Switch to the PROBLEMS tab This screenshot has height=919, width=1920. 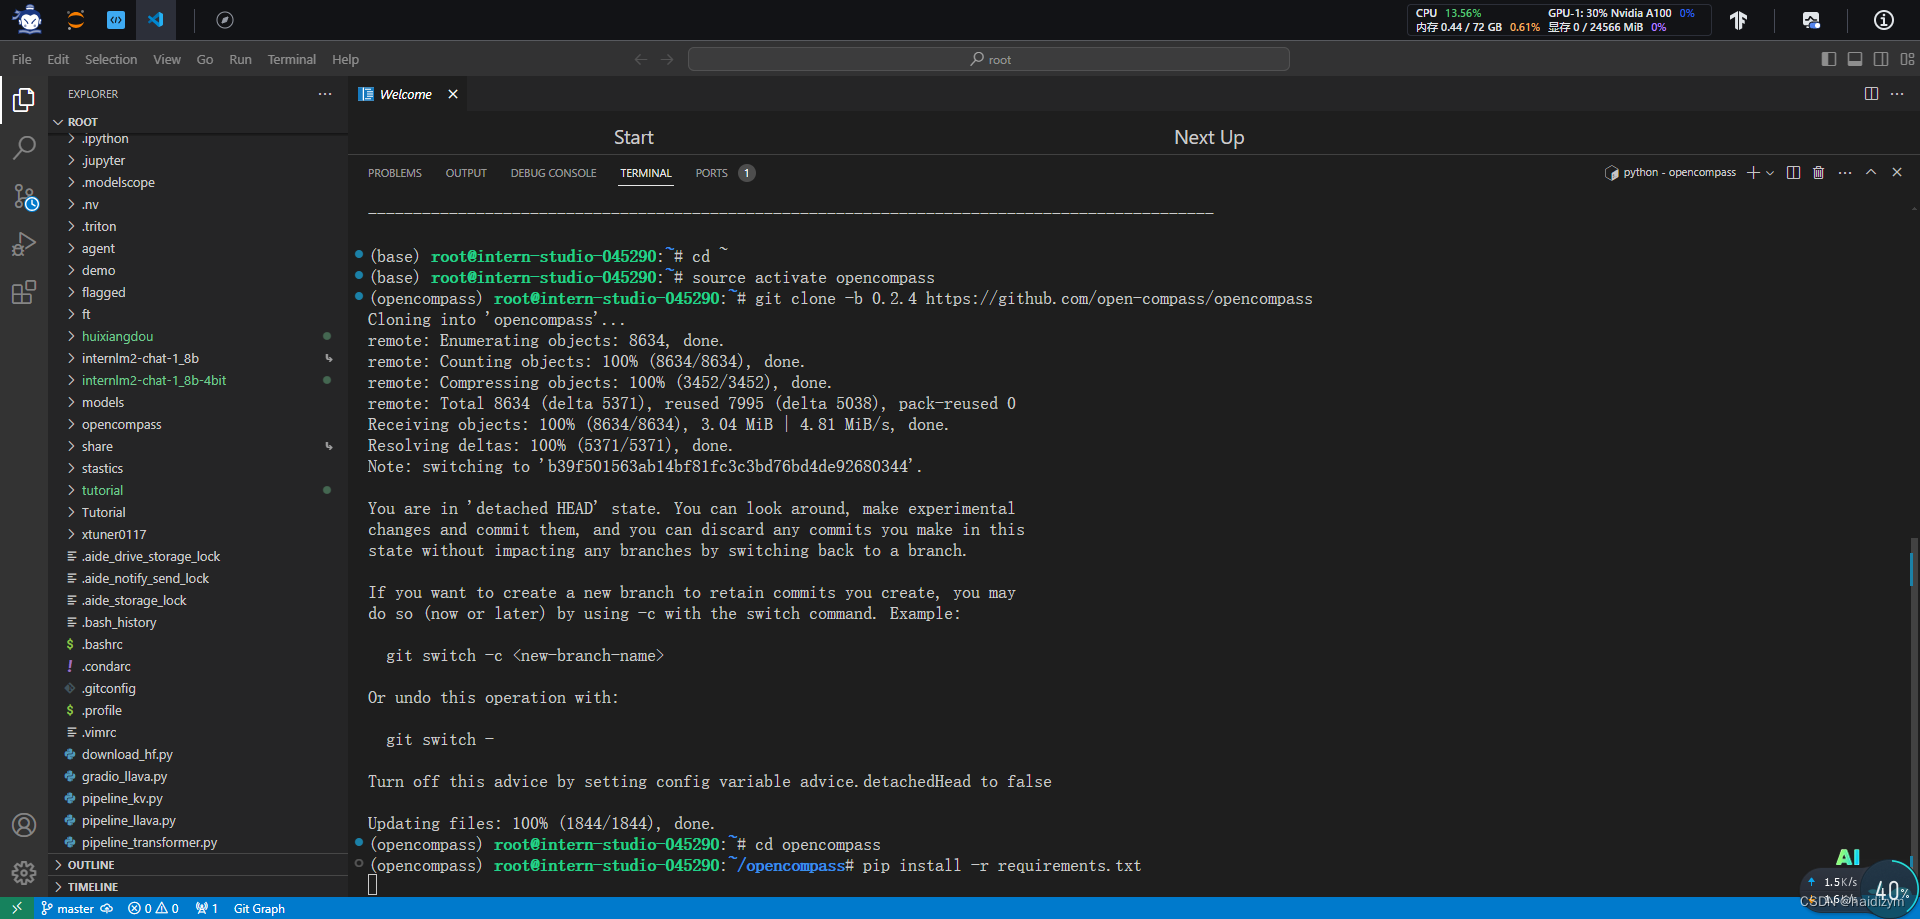(x=395, y=173)
